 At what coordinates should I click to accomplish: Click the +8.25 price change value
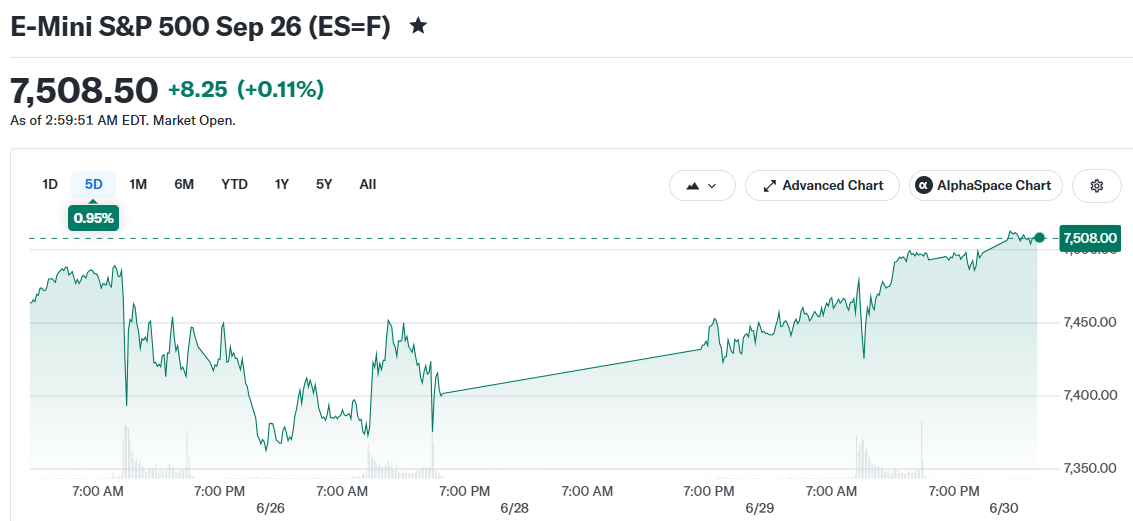coord(198,90)
